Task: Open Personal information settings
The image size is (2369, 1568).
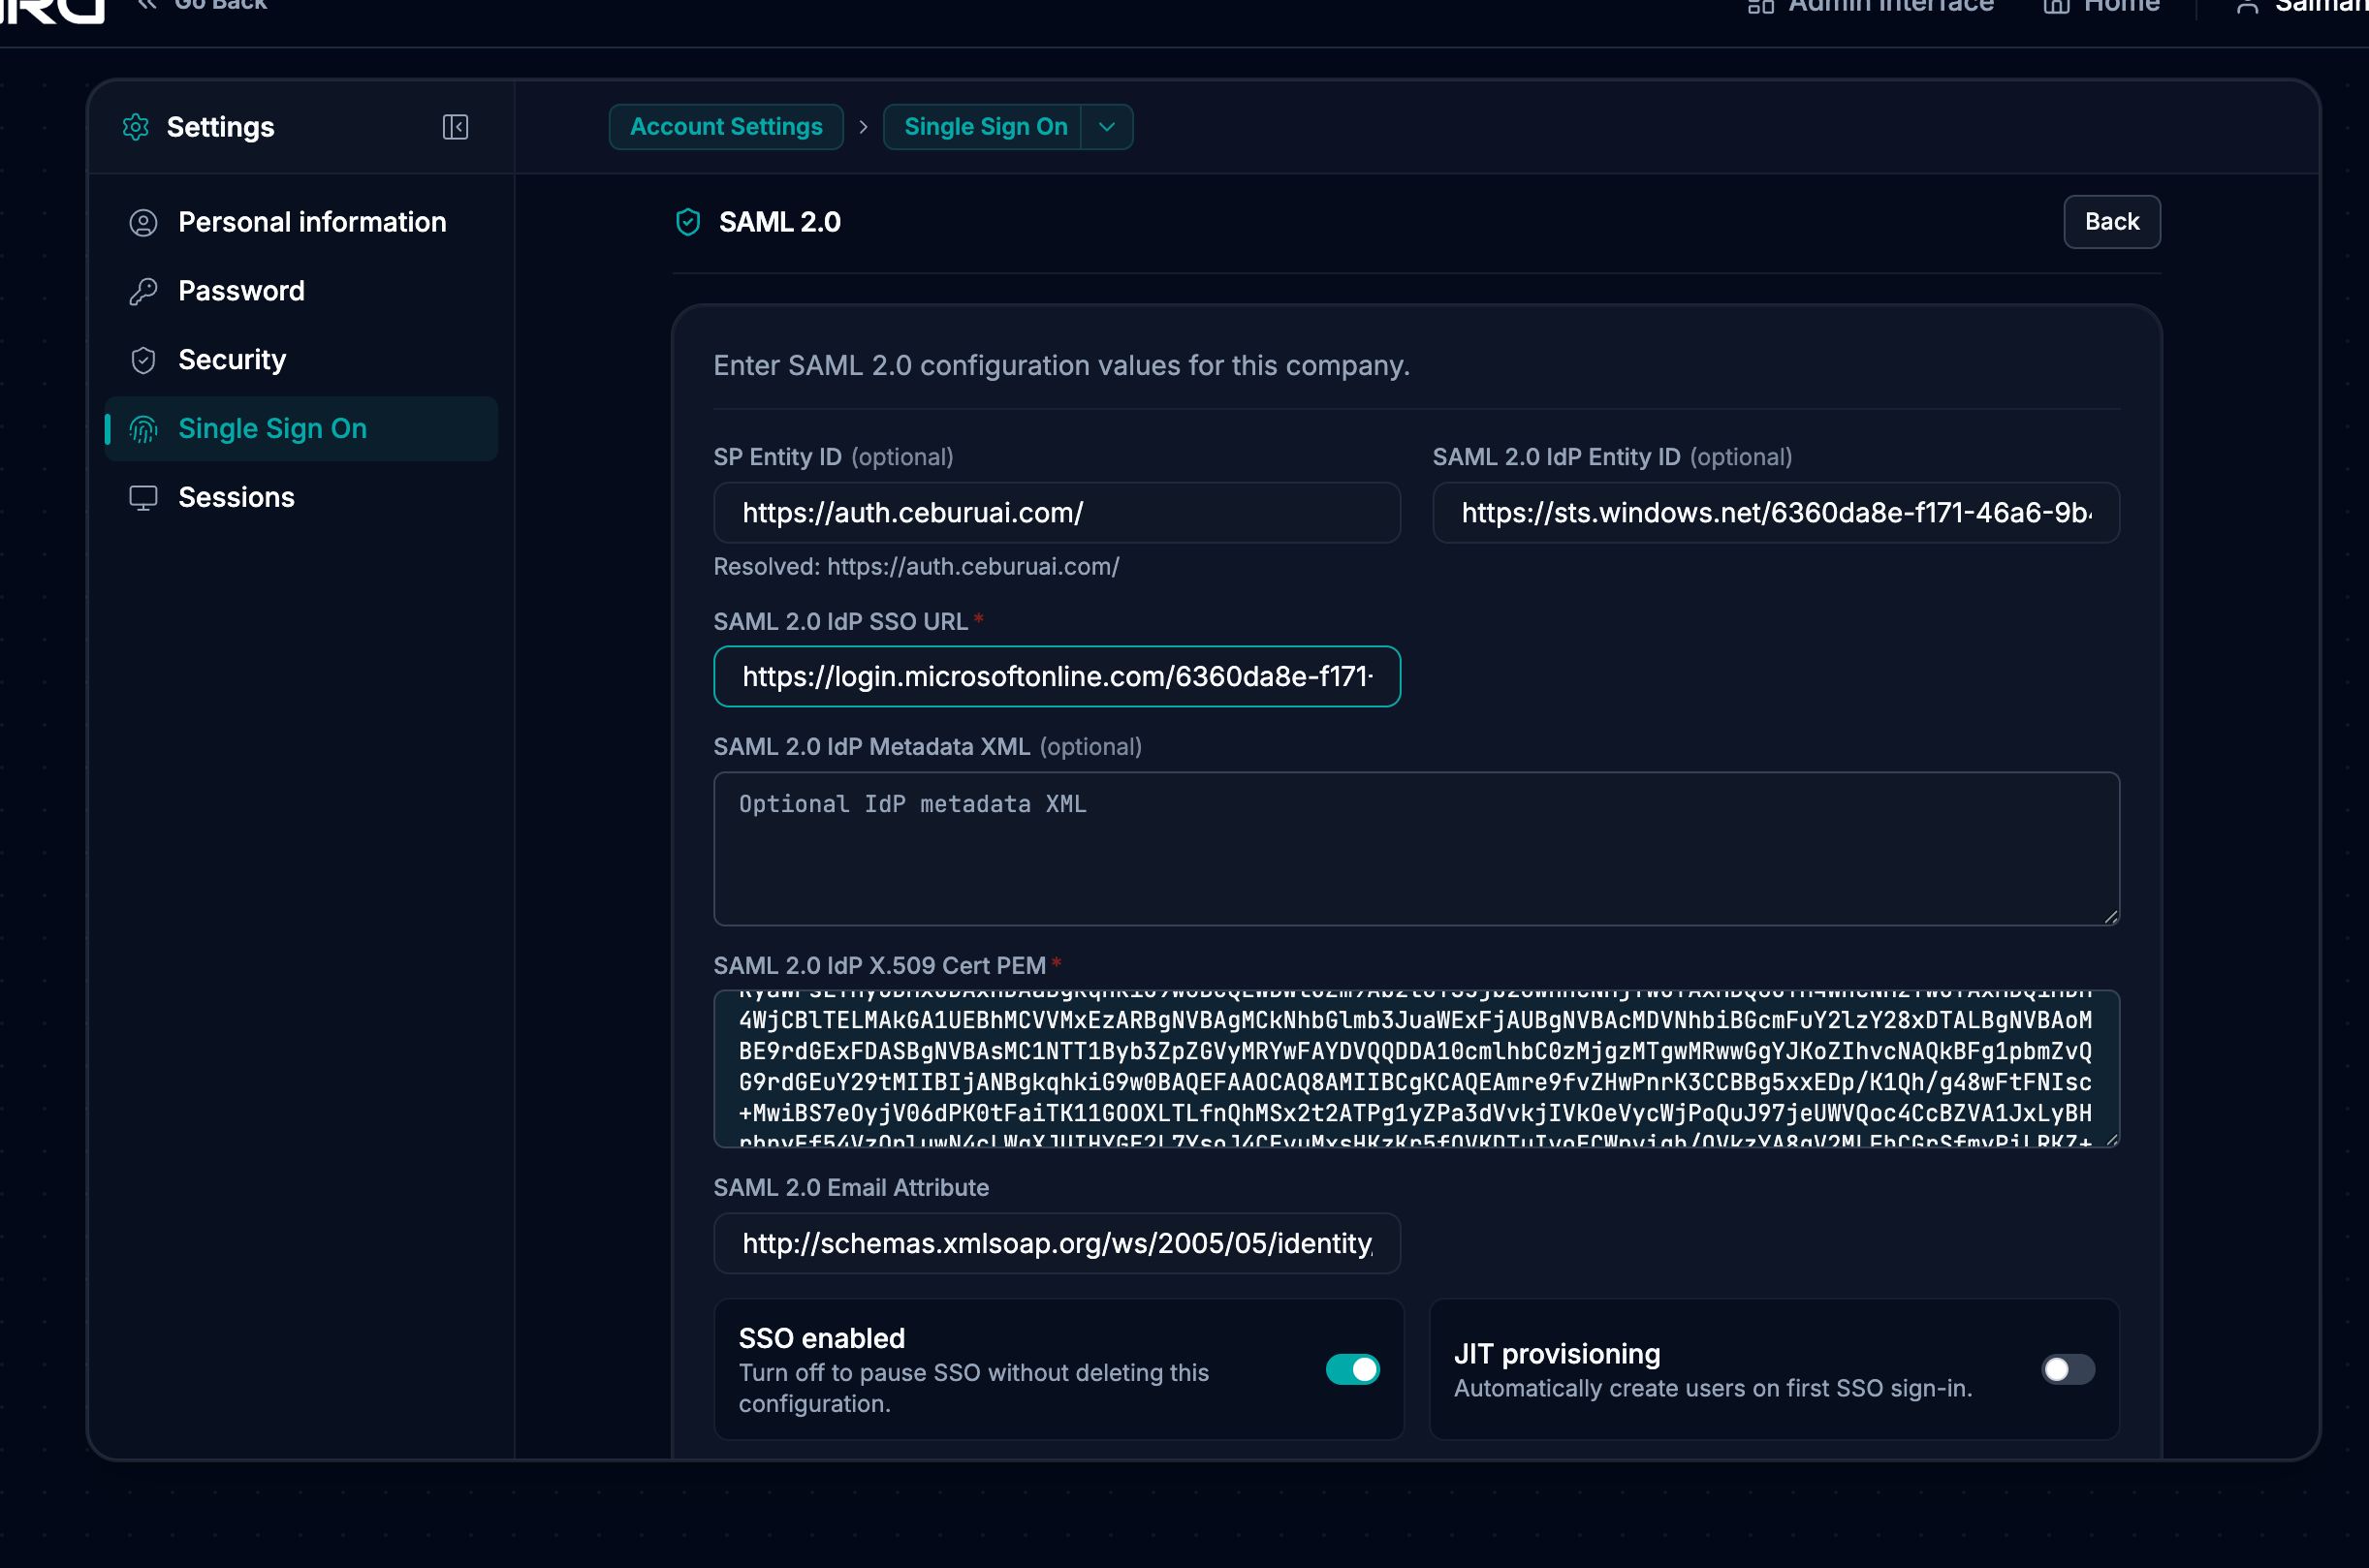Action: [301, 222]
